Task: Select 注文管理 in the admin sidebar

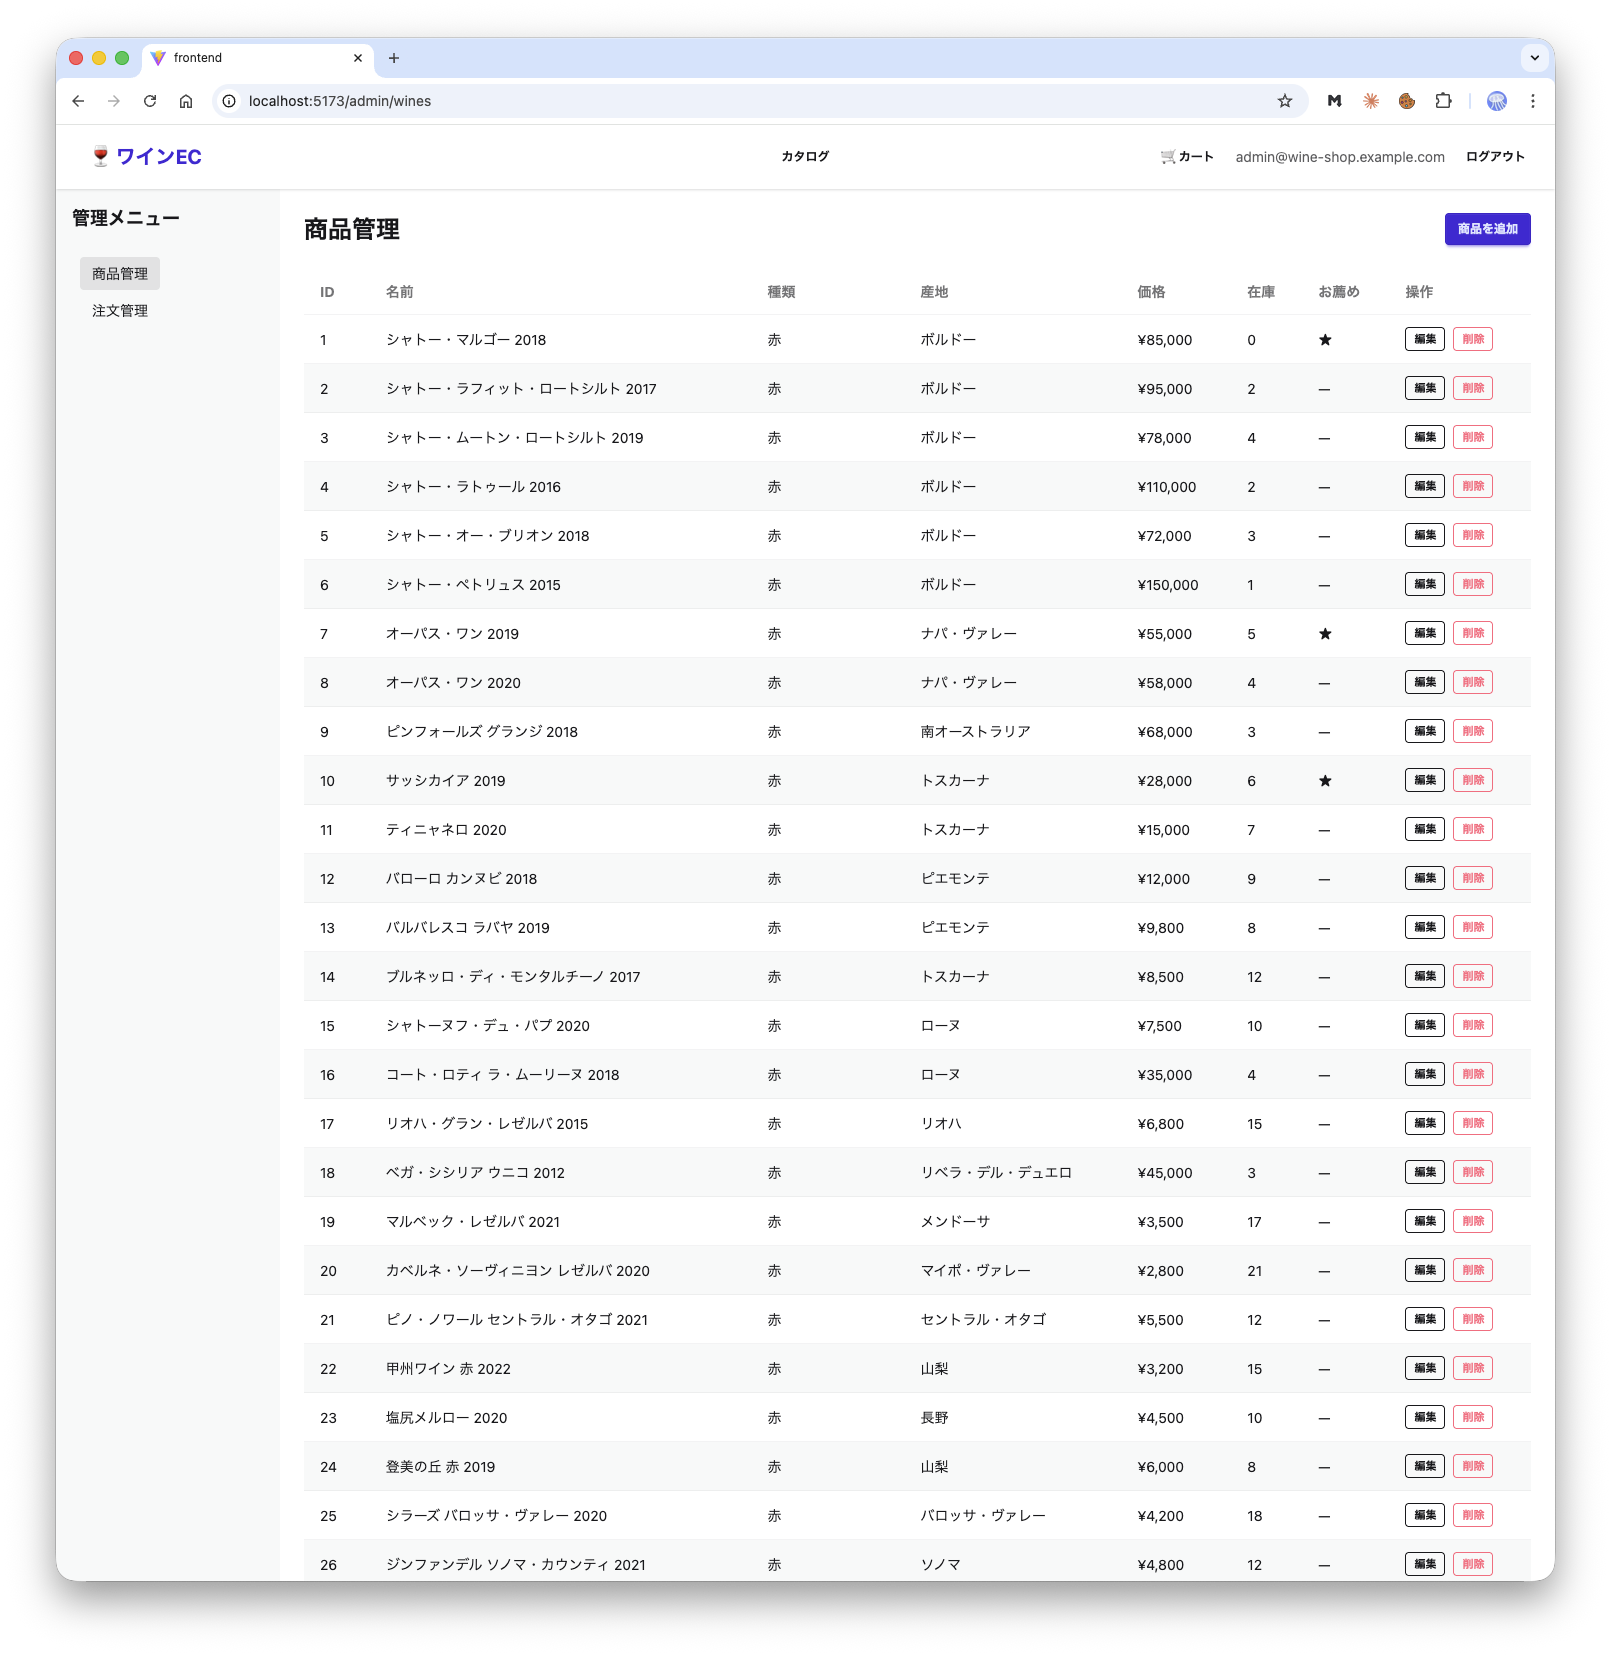Action: pyautogui.click(x=120, y=311)
